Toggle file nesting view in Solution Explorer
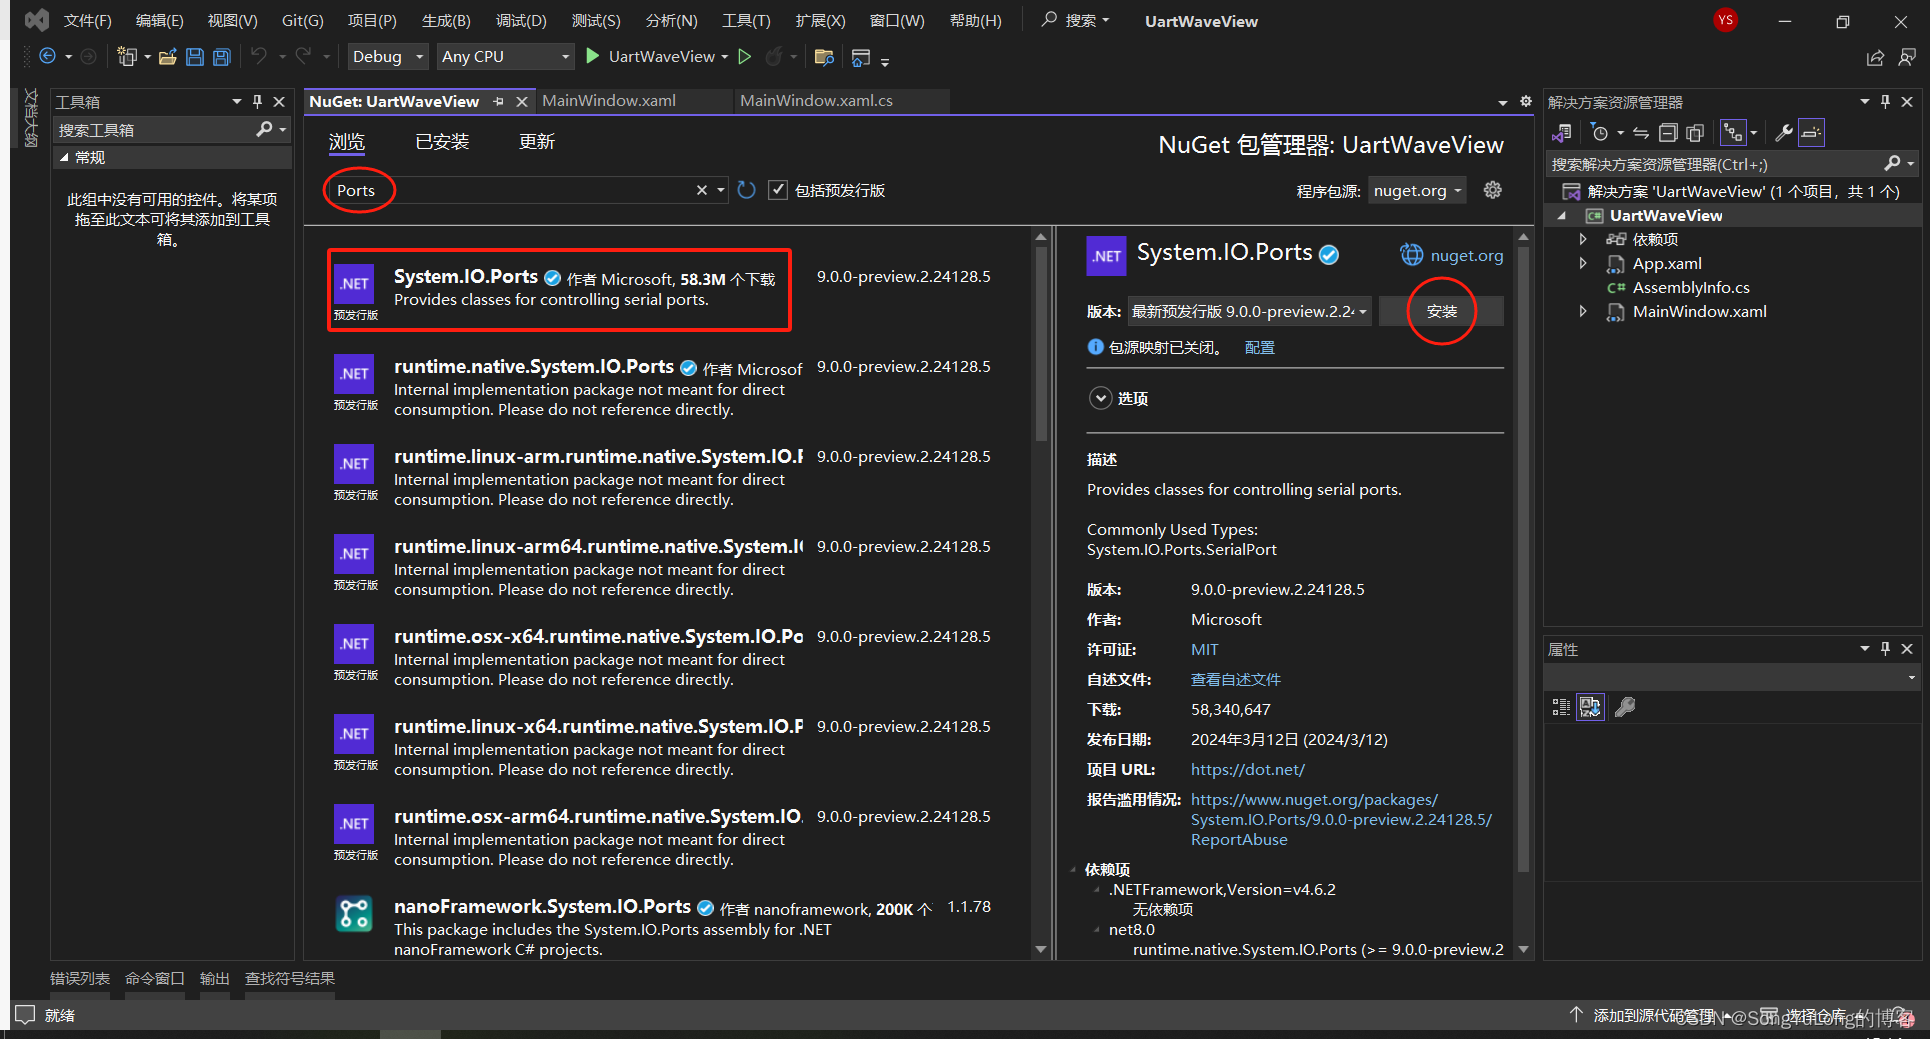This screenshot has height=1039, width=1930. pyautogui.click(x=1734, y=133)
